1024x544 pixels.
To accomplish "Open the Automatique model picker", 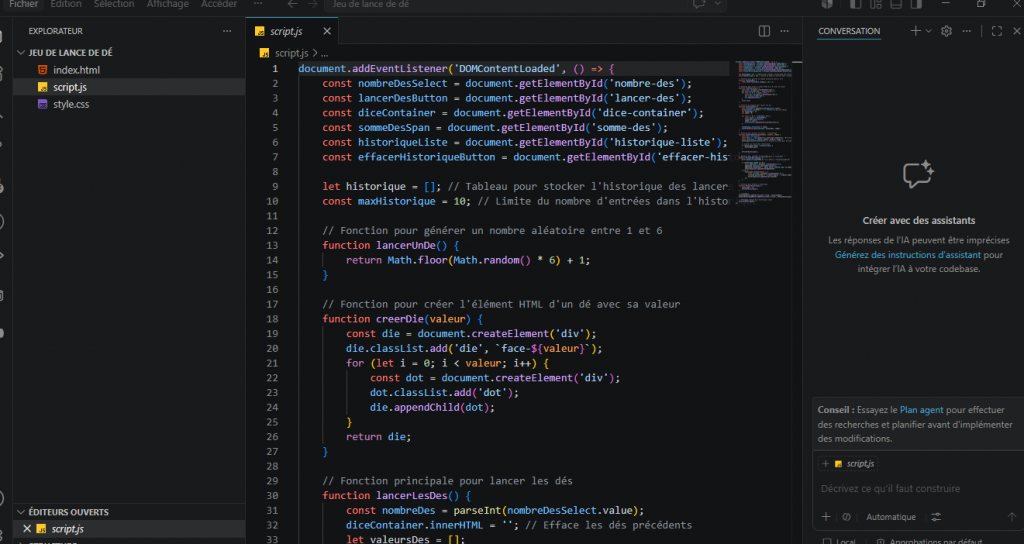I will (x=891, y=517).
